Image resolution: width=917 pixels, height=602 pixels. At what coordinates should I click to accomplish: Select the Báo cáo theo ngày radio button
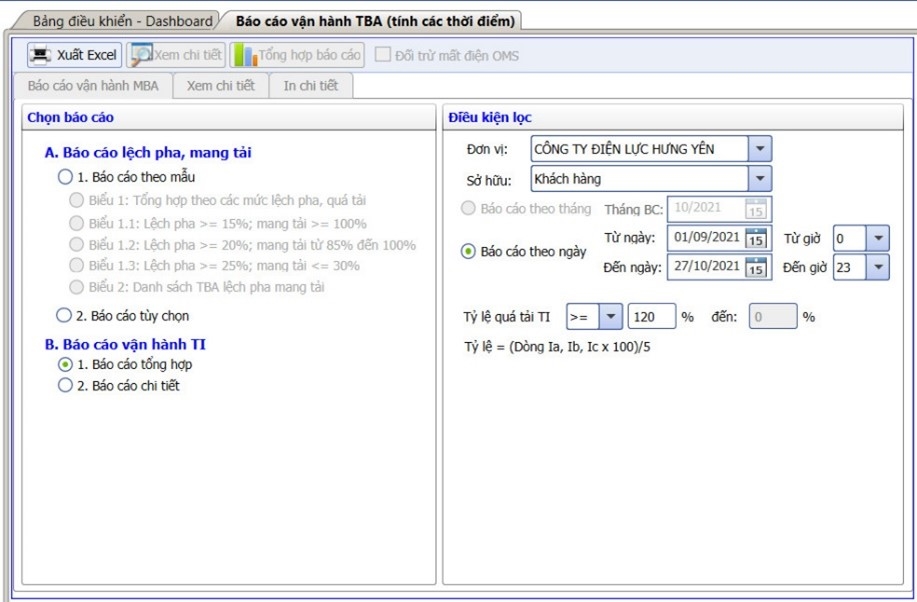468,252
